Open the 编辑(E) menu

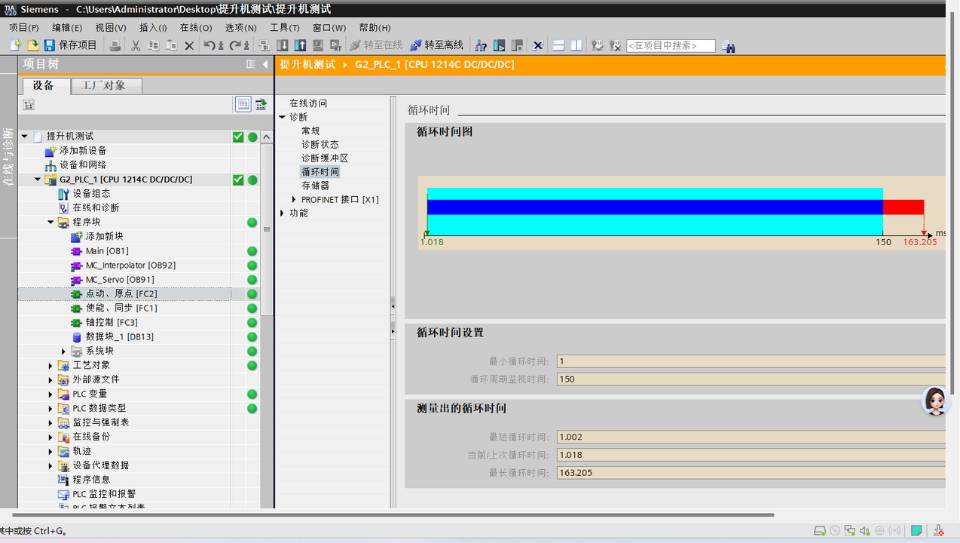coord(67,28)
